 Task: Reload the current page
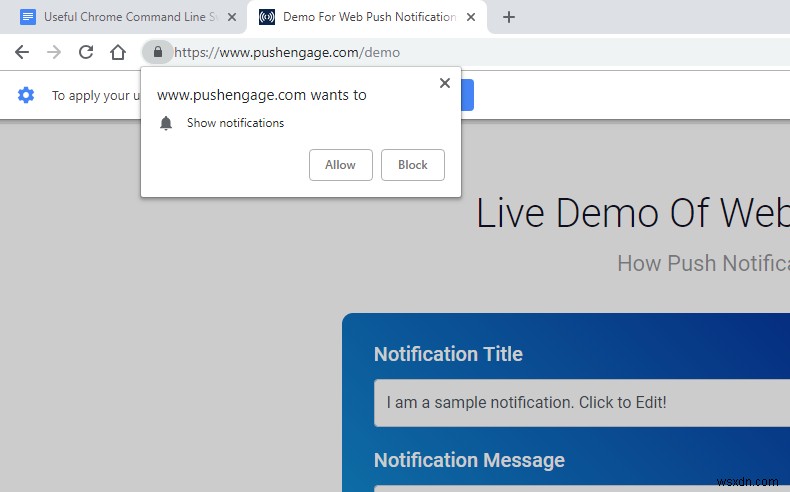click(x=86, y=52)
